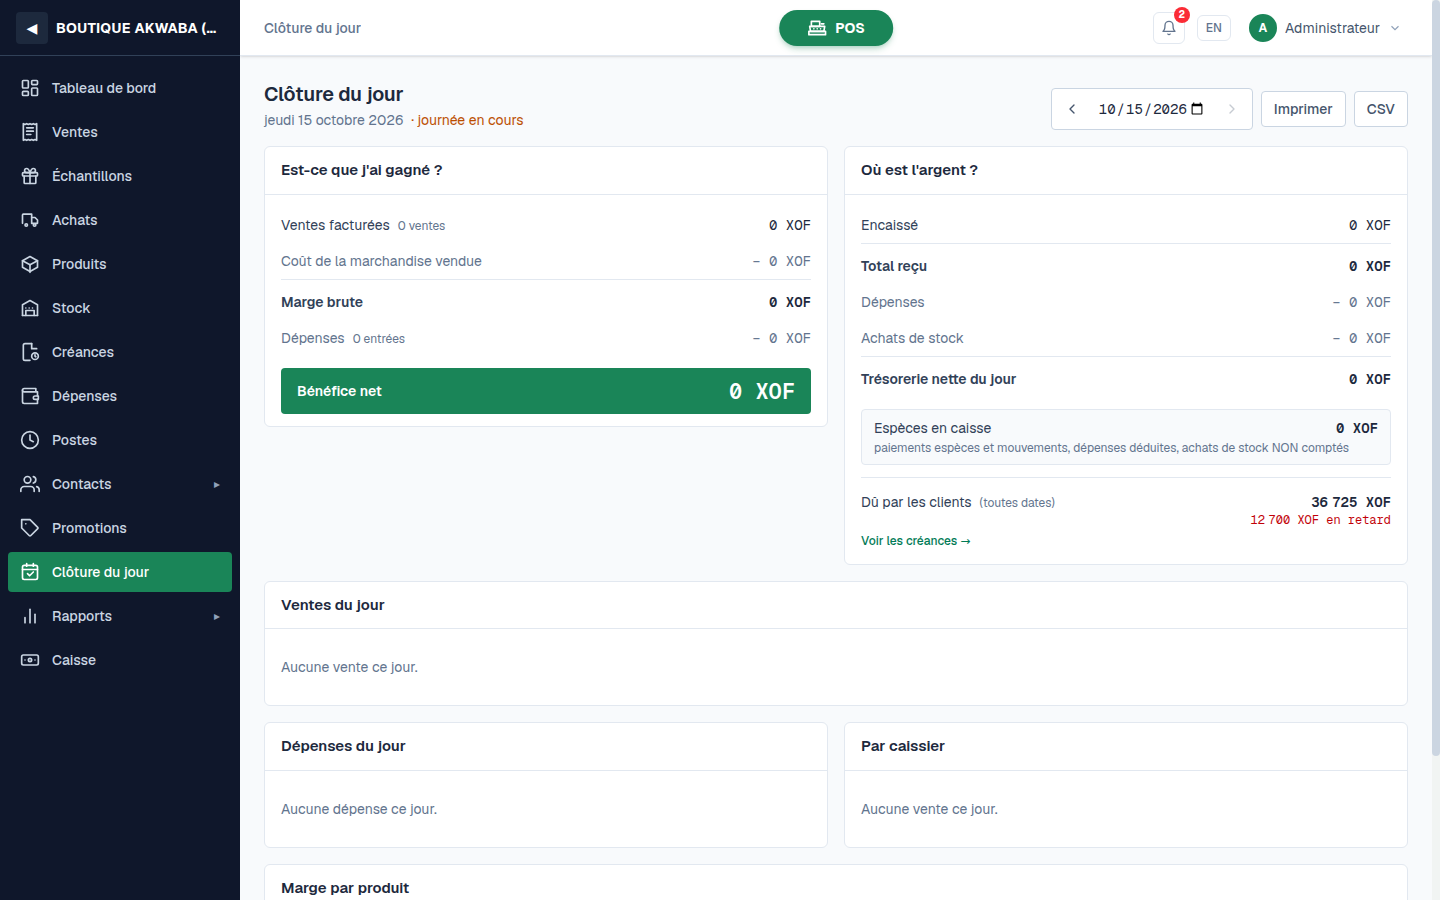The width and height of the screenshot is (1440, 900).
Task: Click the Rapports bar chart icon
Action: (30, 616)
